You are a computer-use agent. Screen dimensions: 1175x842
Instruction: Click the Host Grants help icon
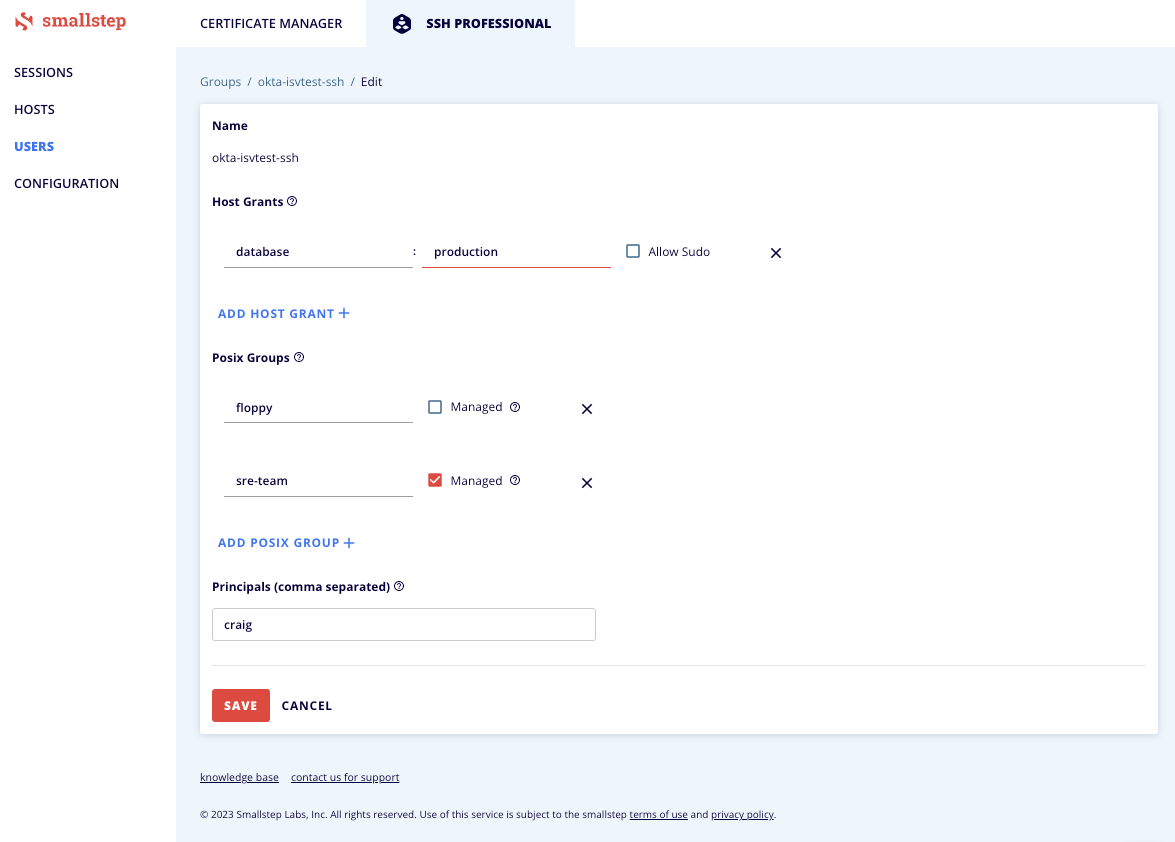click(292, 201)
